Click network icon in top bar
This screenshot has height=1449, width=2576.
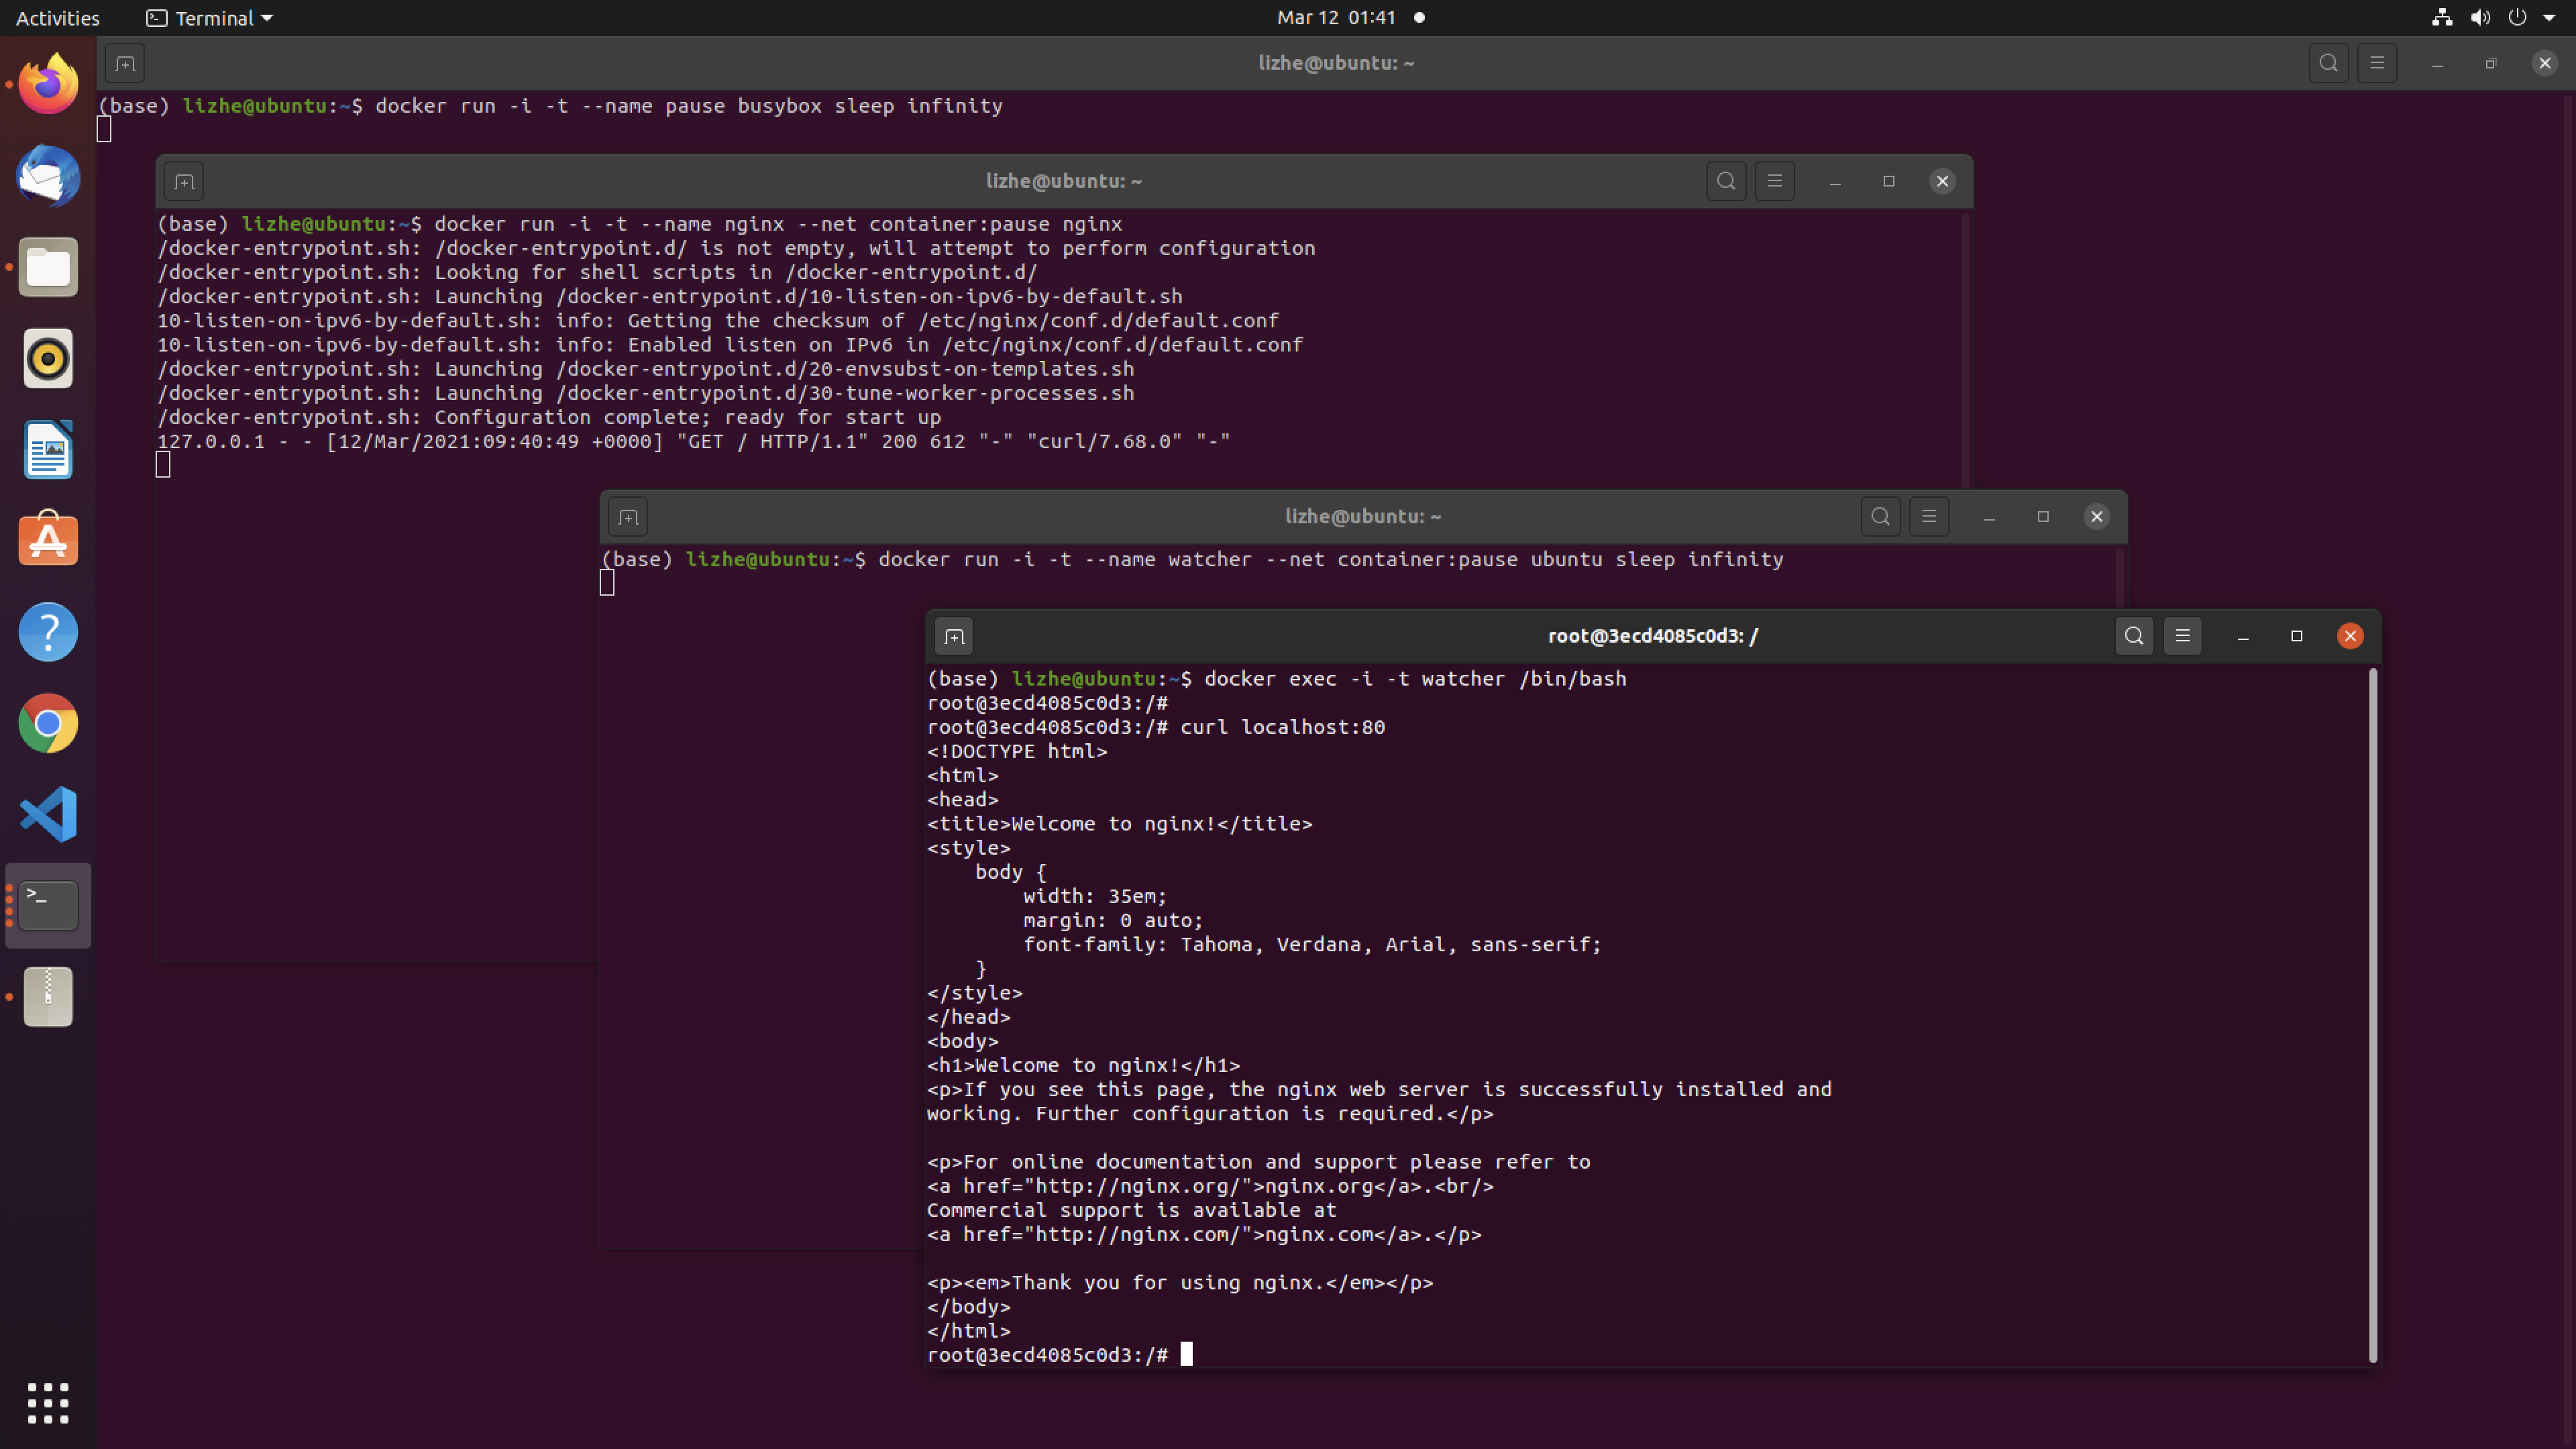[x=2442, y=17]
